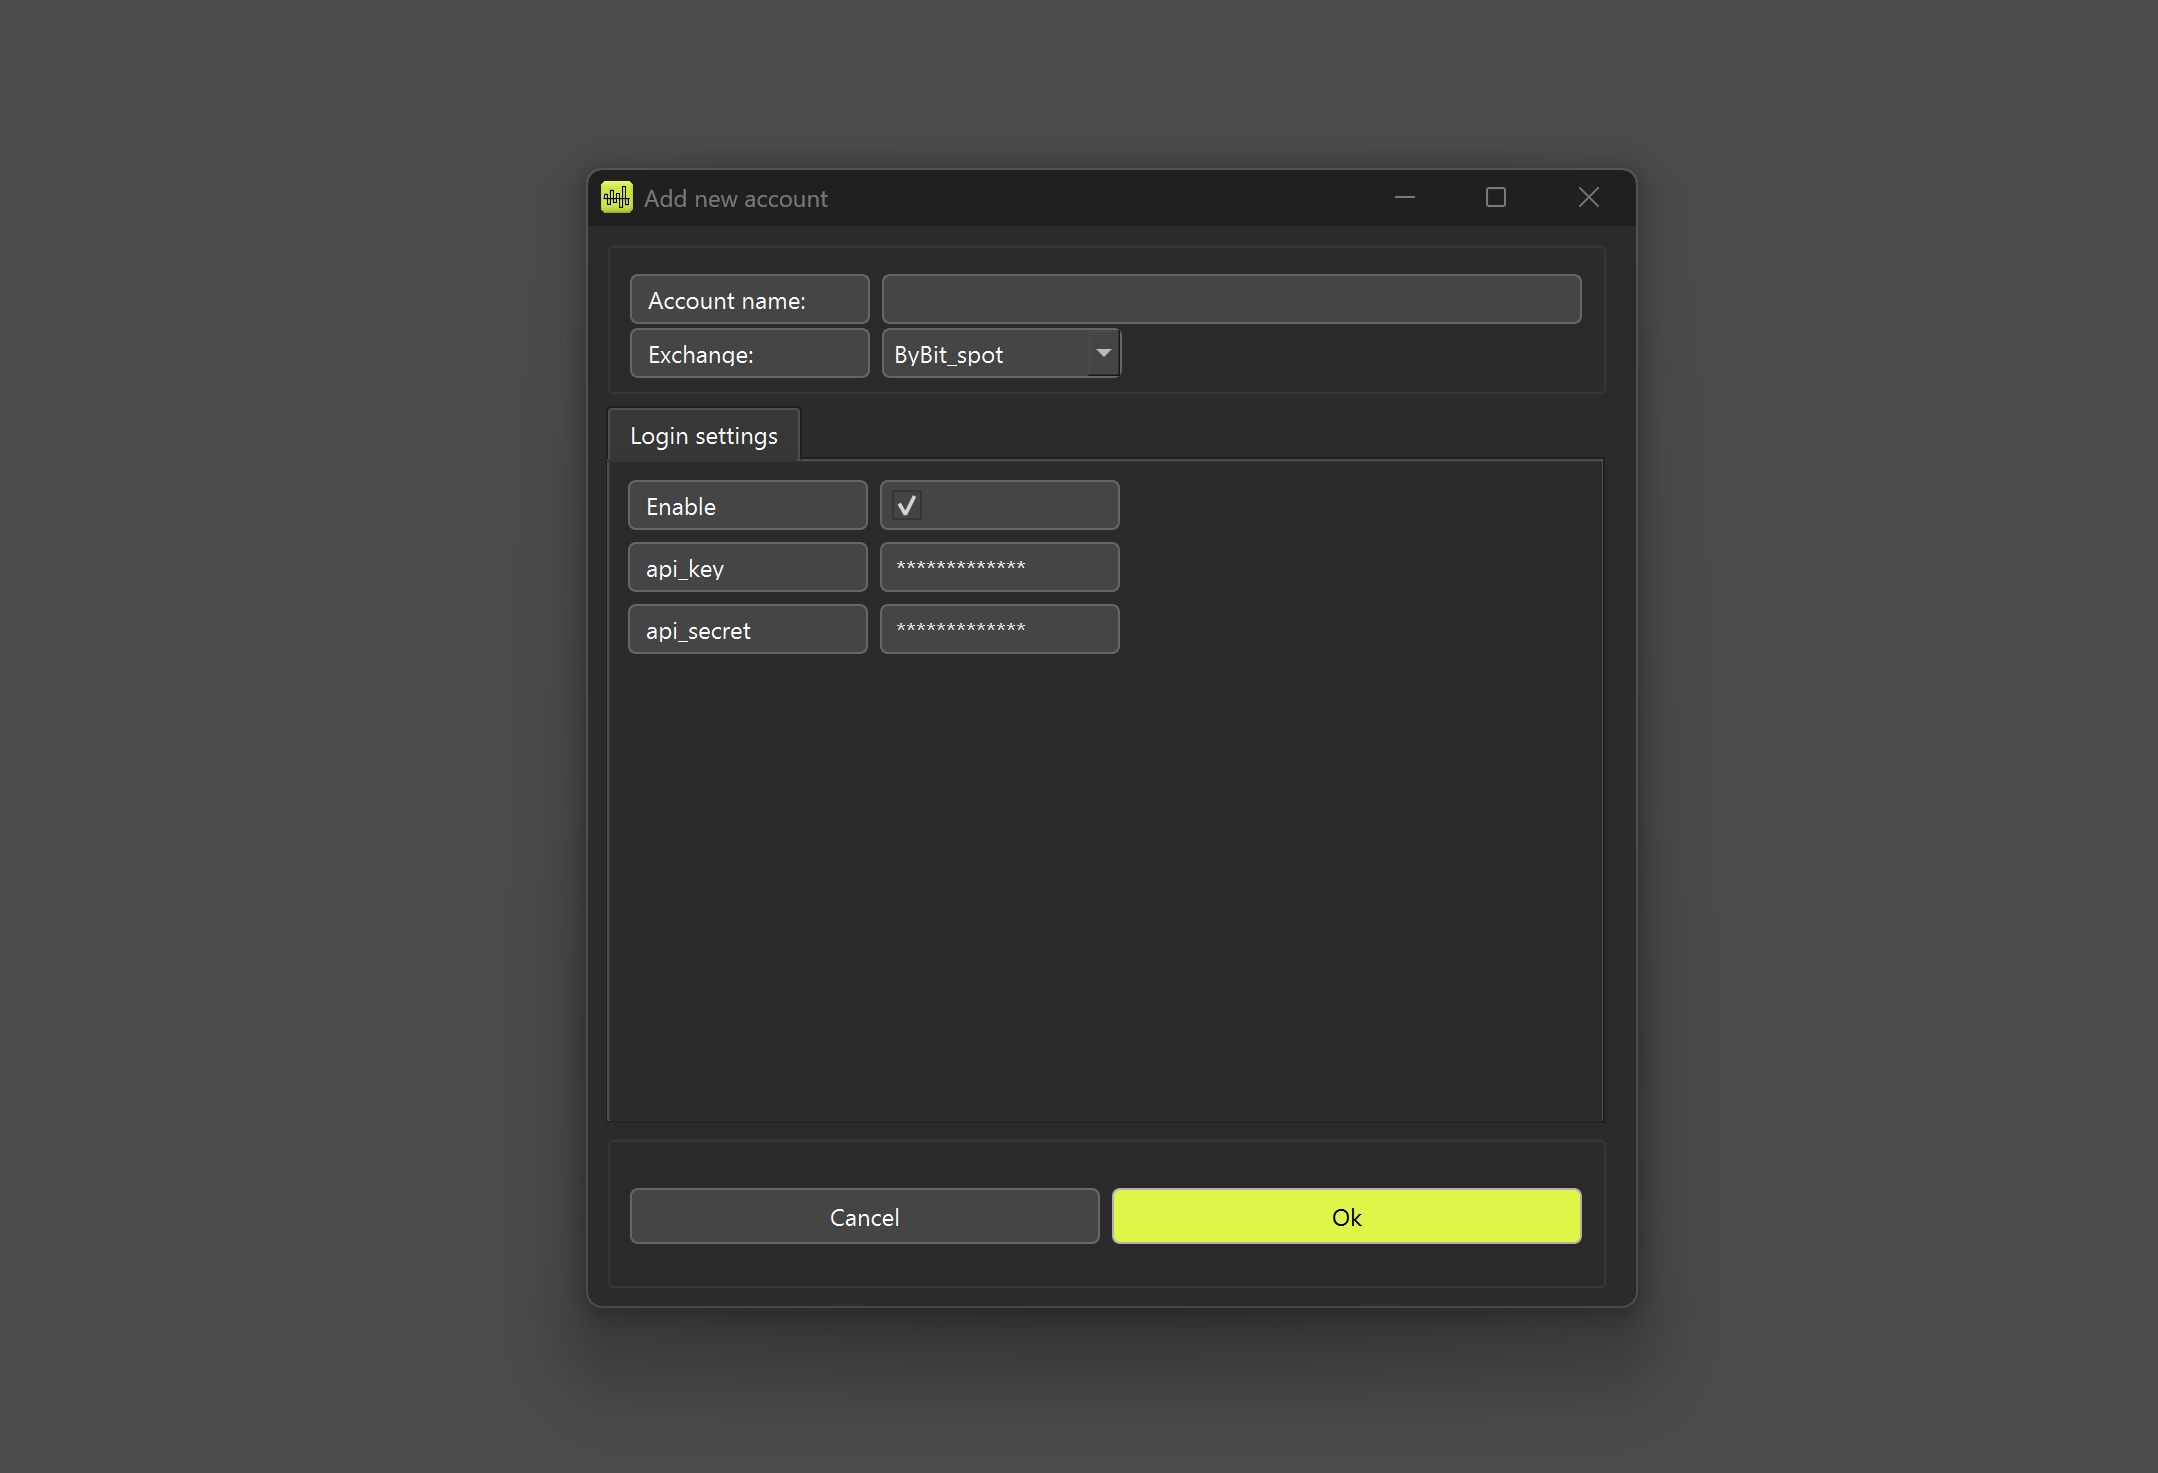Focus the Account name text field
The width and height of the screenshot is (2158, 1473).
1230,299
